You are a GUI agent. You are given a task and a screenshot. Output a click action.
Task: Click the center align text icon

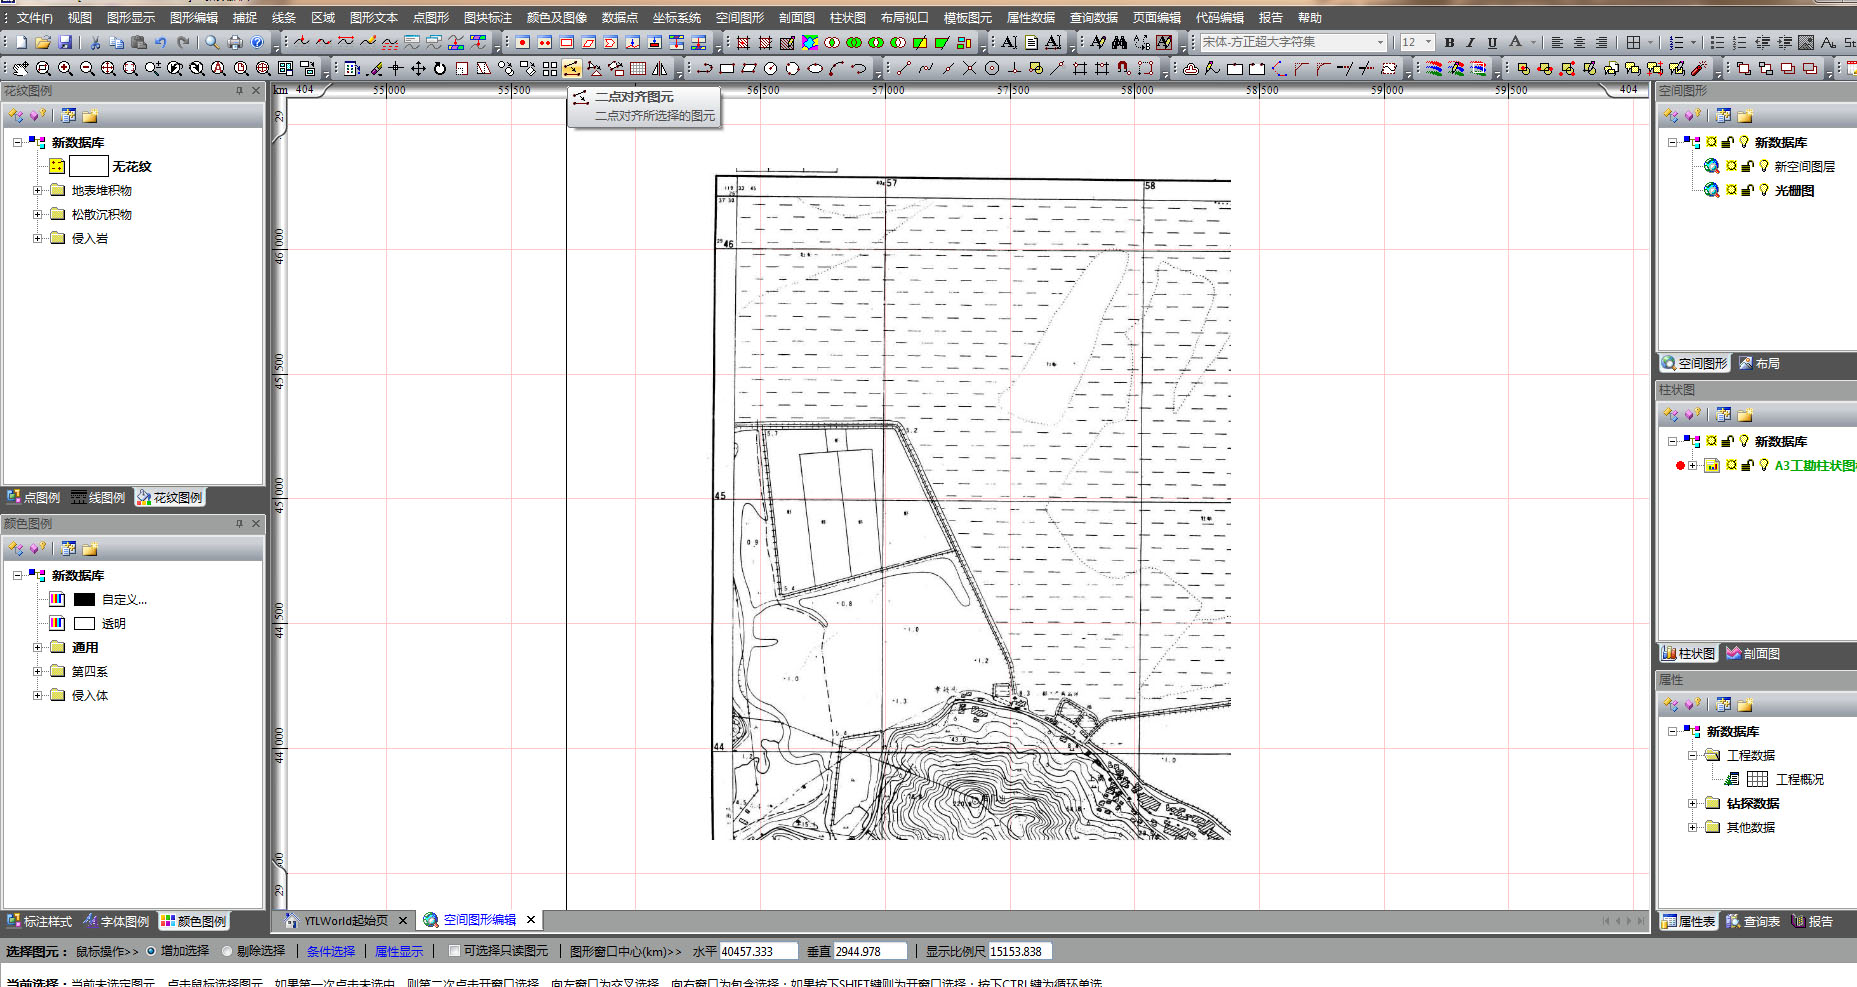point(1579,42)
